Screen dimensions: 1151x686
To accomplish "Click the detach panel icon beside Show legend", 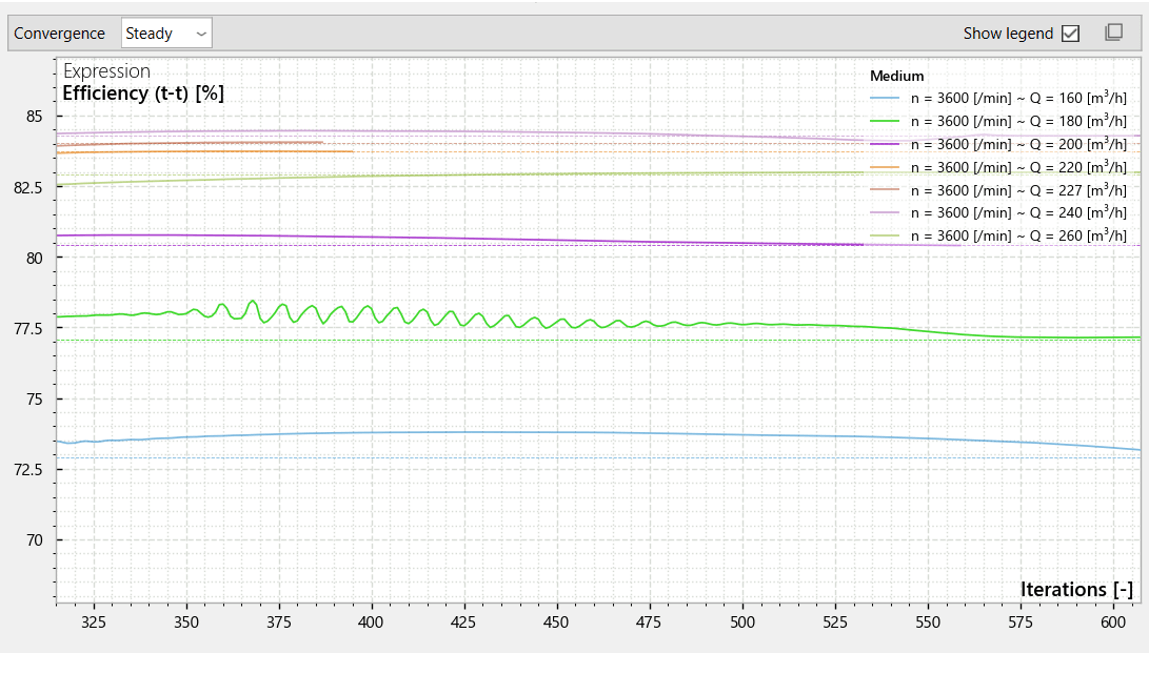I will click(1114, 32).
